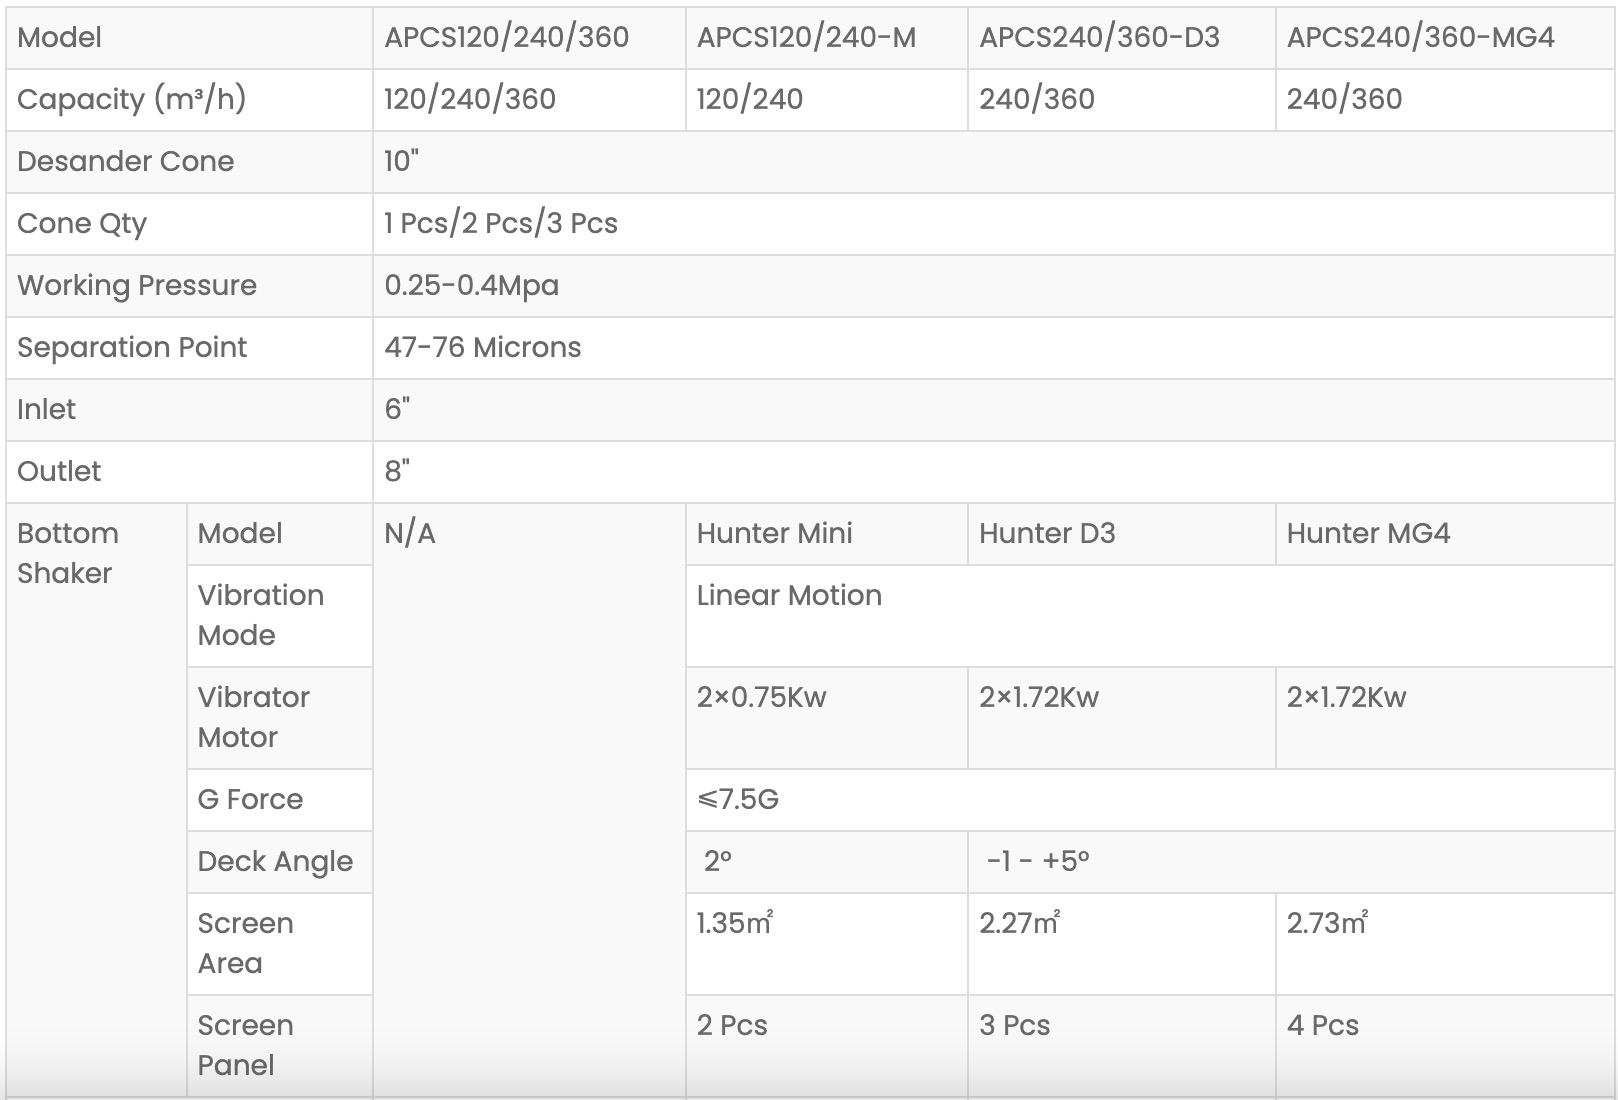
Task: Click the APCS120/240/360 model header cell
Action: (506, 38)
